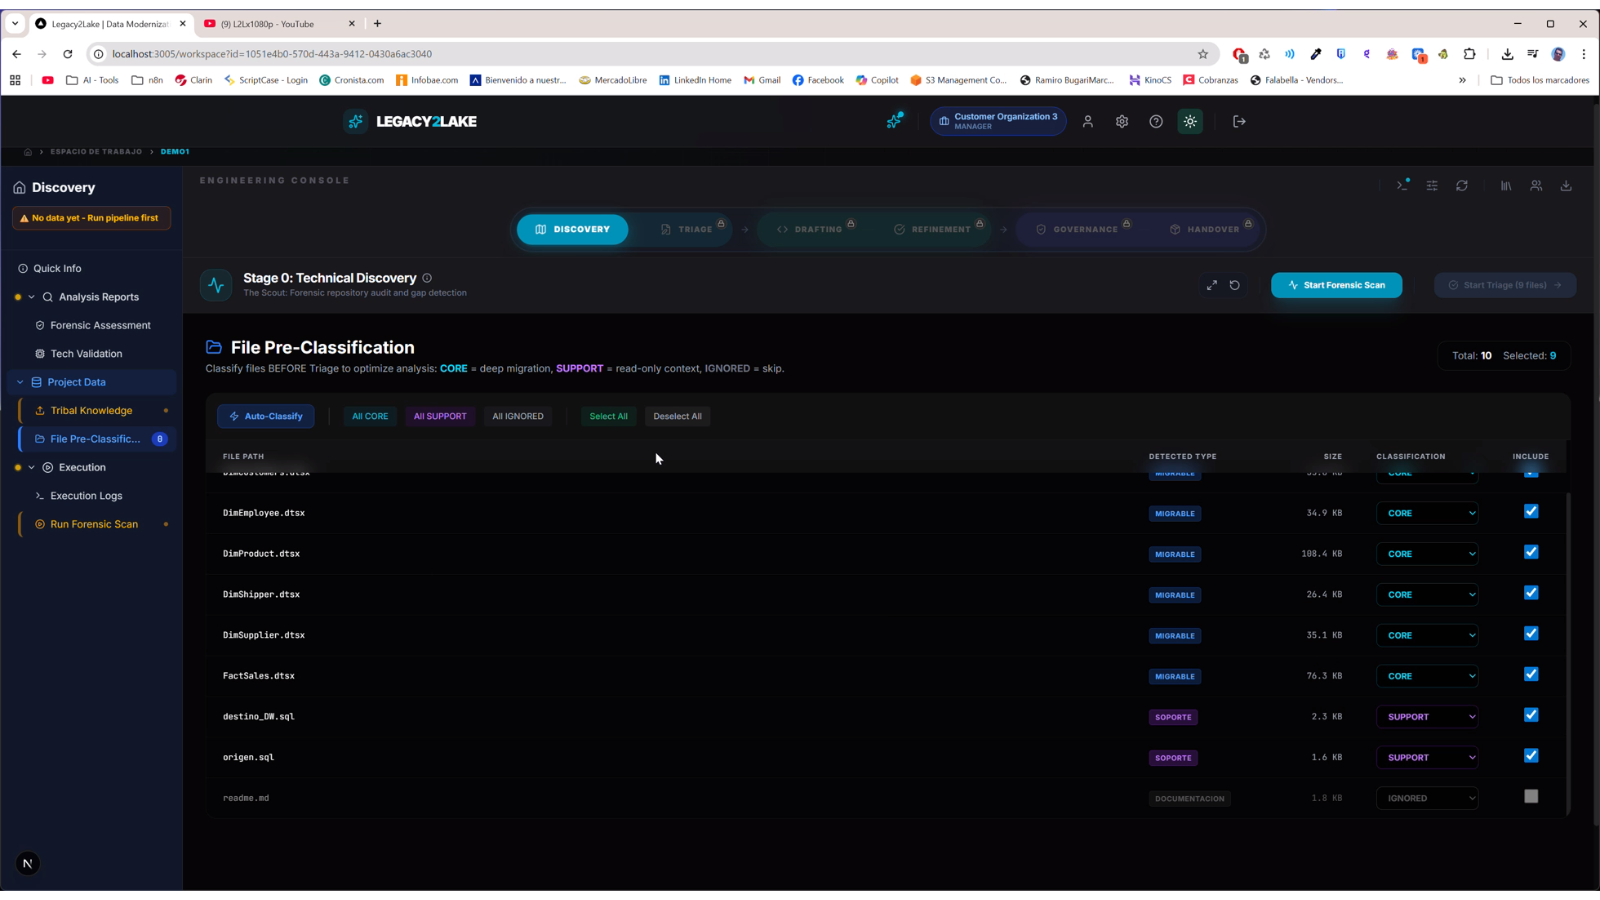Open classification dropdown for origen.sql

(1427, 758)
